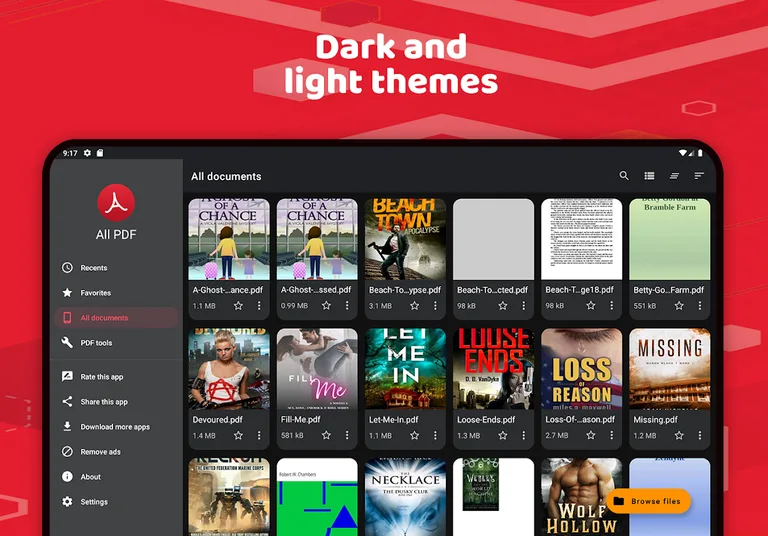Favorite A-Ghost-...ssed.pdf with its star

[x=326, y=306]
